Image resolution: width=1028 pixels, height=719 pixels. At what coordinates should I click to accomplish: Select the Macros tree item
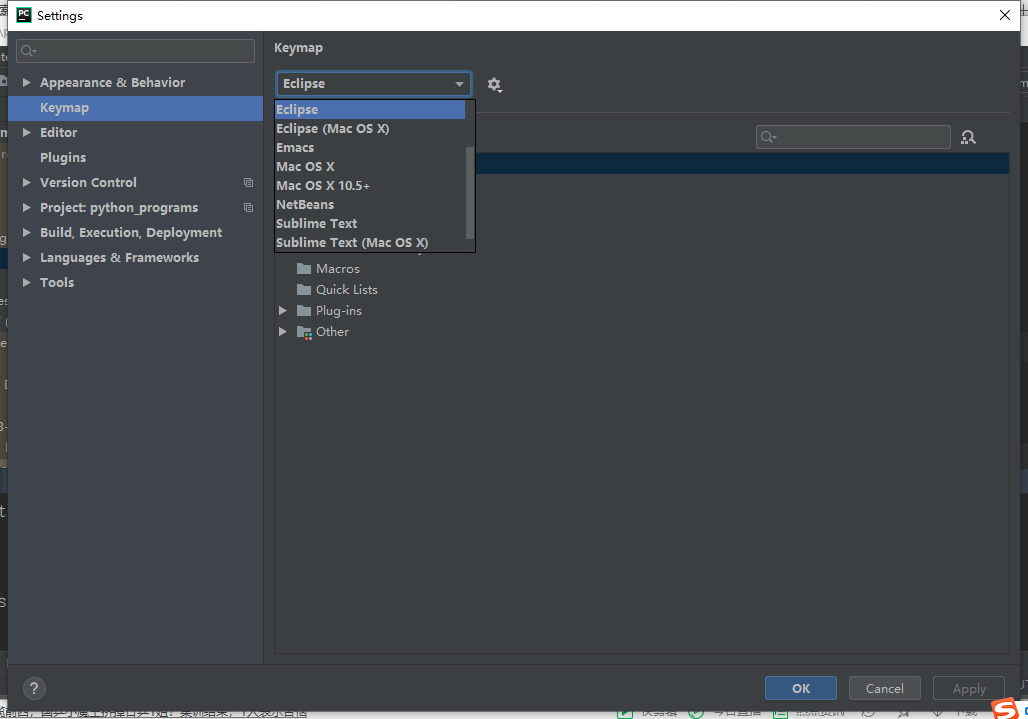pos(338,269)
